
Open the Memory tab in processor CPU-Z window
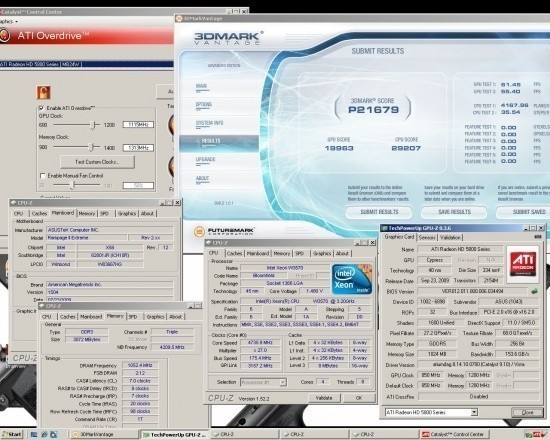pyautogui.click(x=282, y=253)
